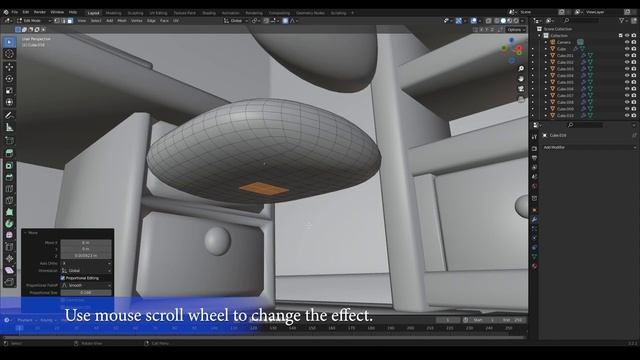Hide the Camera object in the outliner
This screenshot has height=360, width=640.
point(627,42)
